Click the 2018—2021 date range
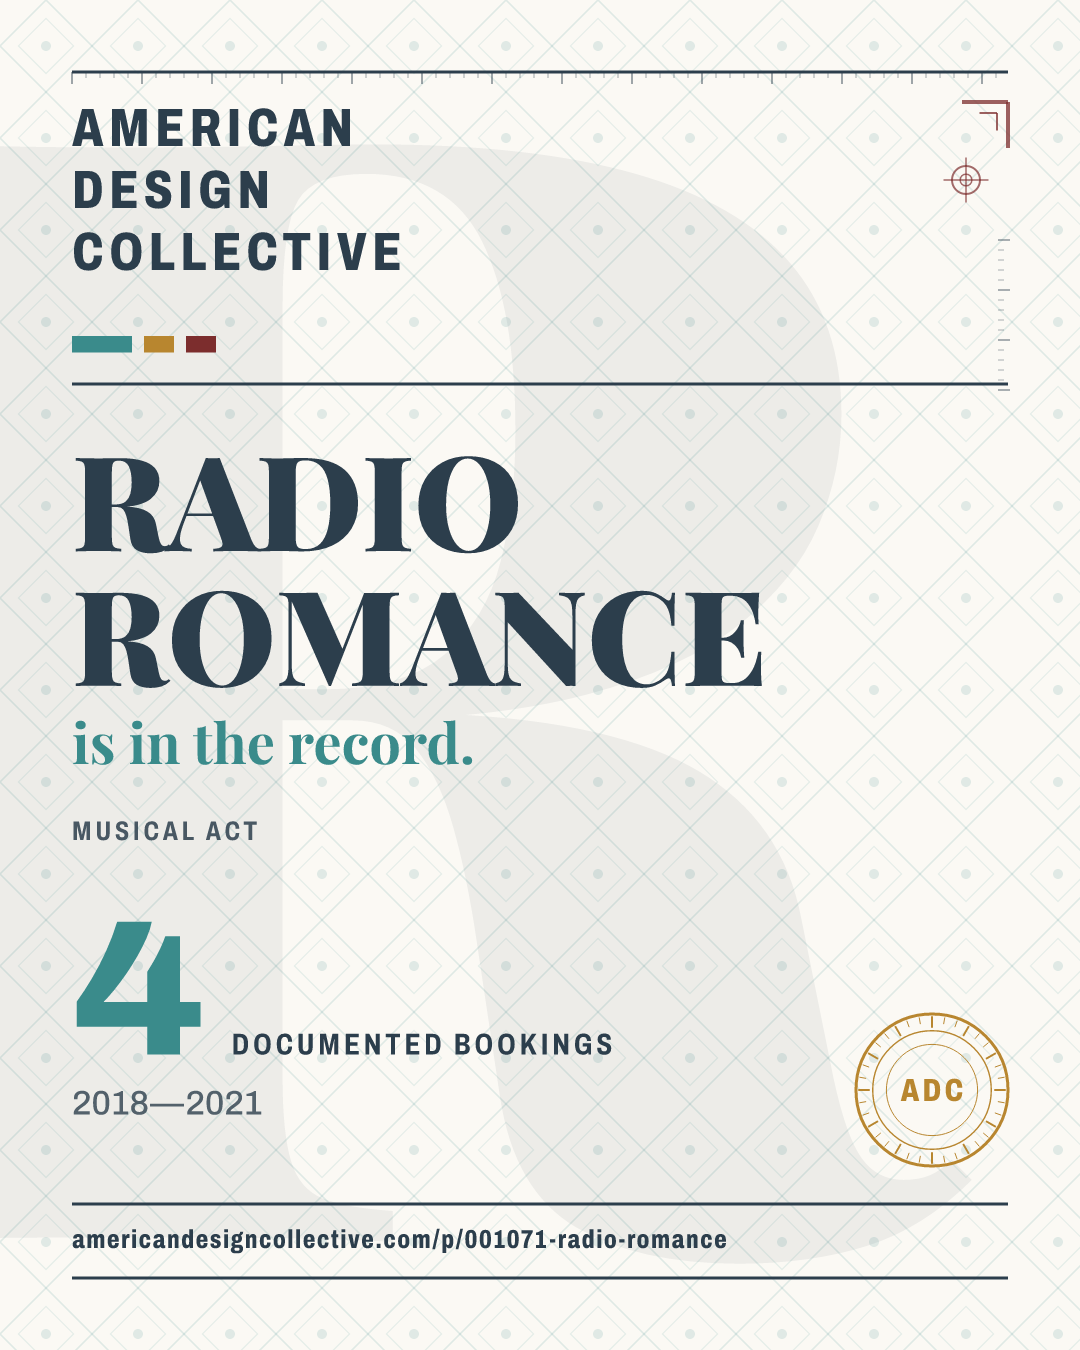 pos(167,1103)
